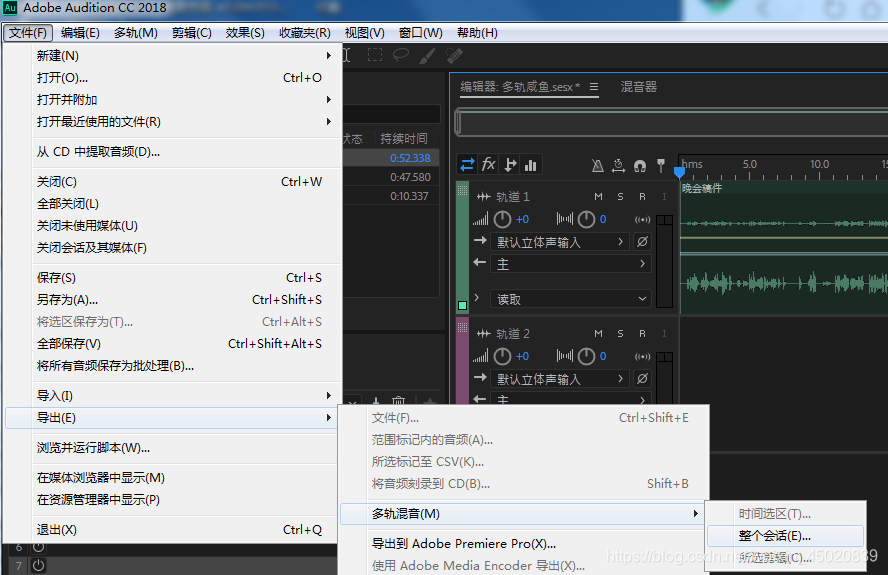This screenshot has height=575, width=888.
Task: Solo Track 1 with S button
Action: pyautogui.click(x=620, y=197)
